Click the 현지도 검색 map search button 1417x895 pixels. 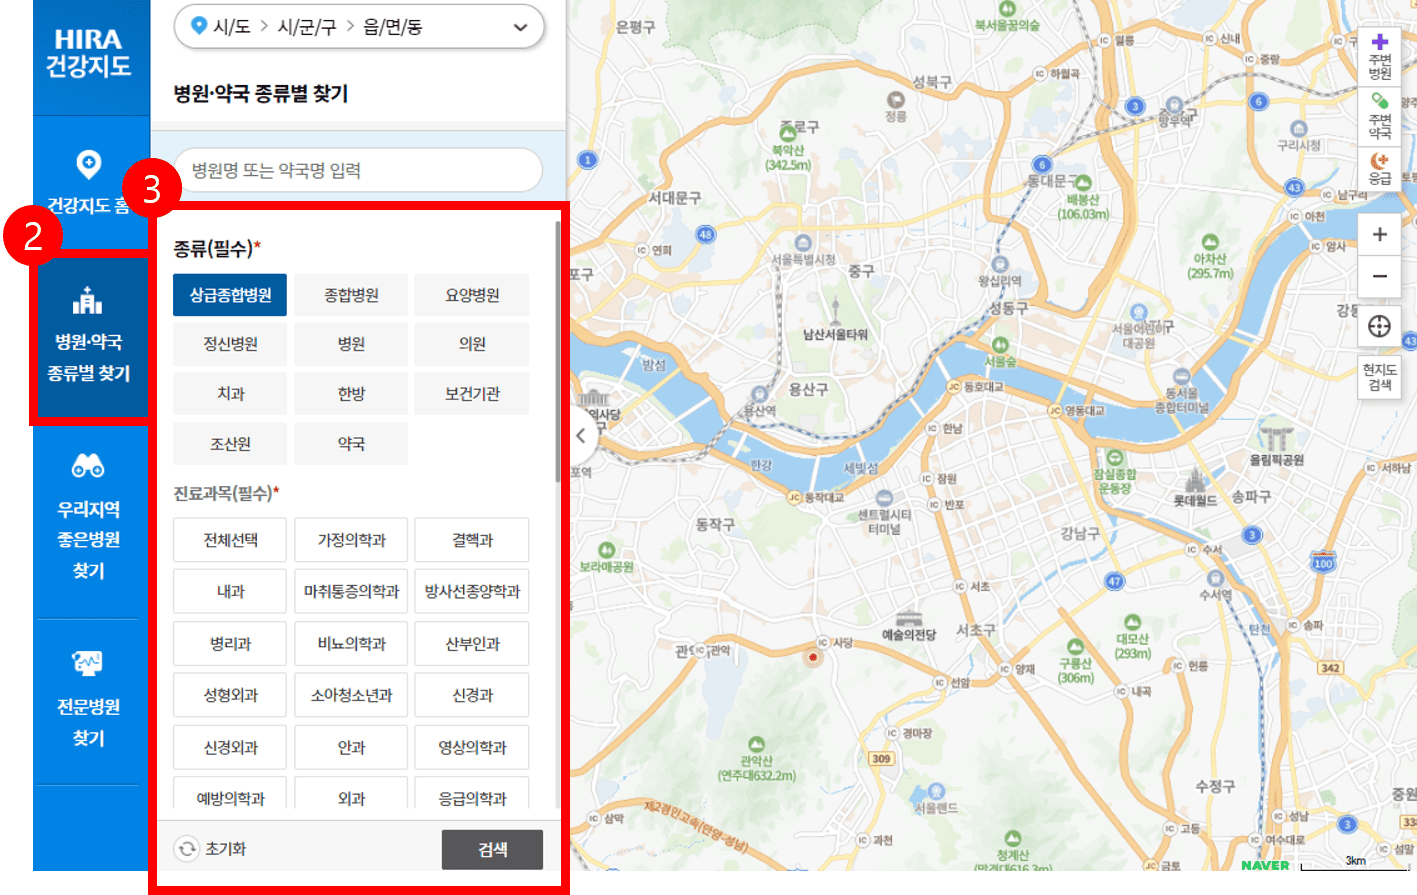tap(1379, 376)
